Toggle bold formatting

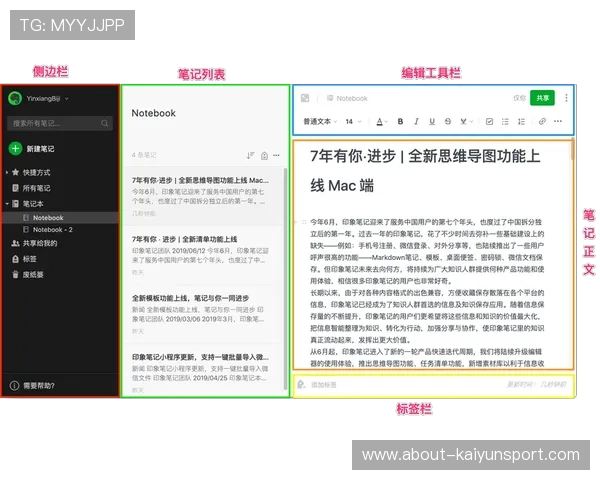point(400,122)
